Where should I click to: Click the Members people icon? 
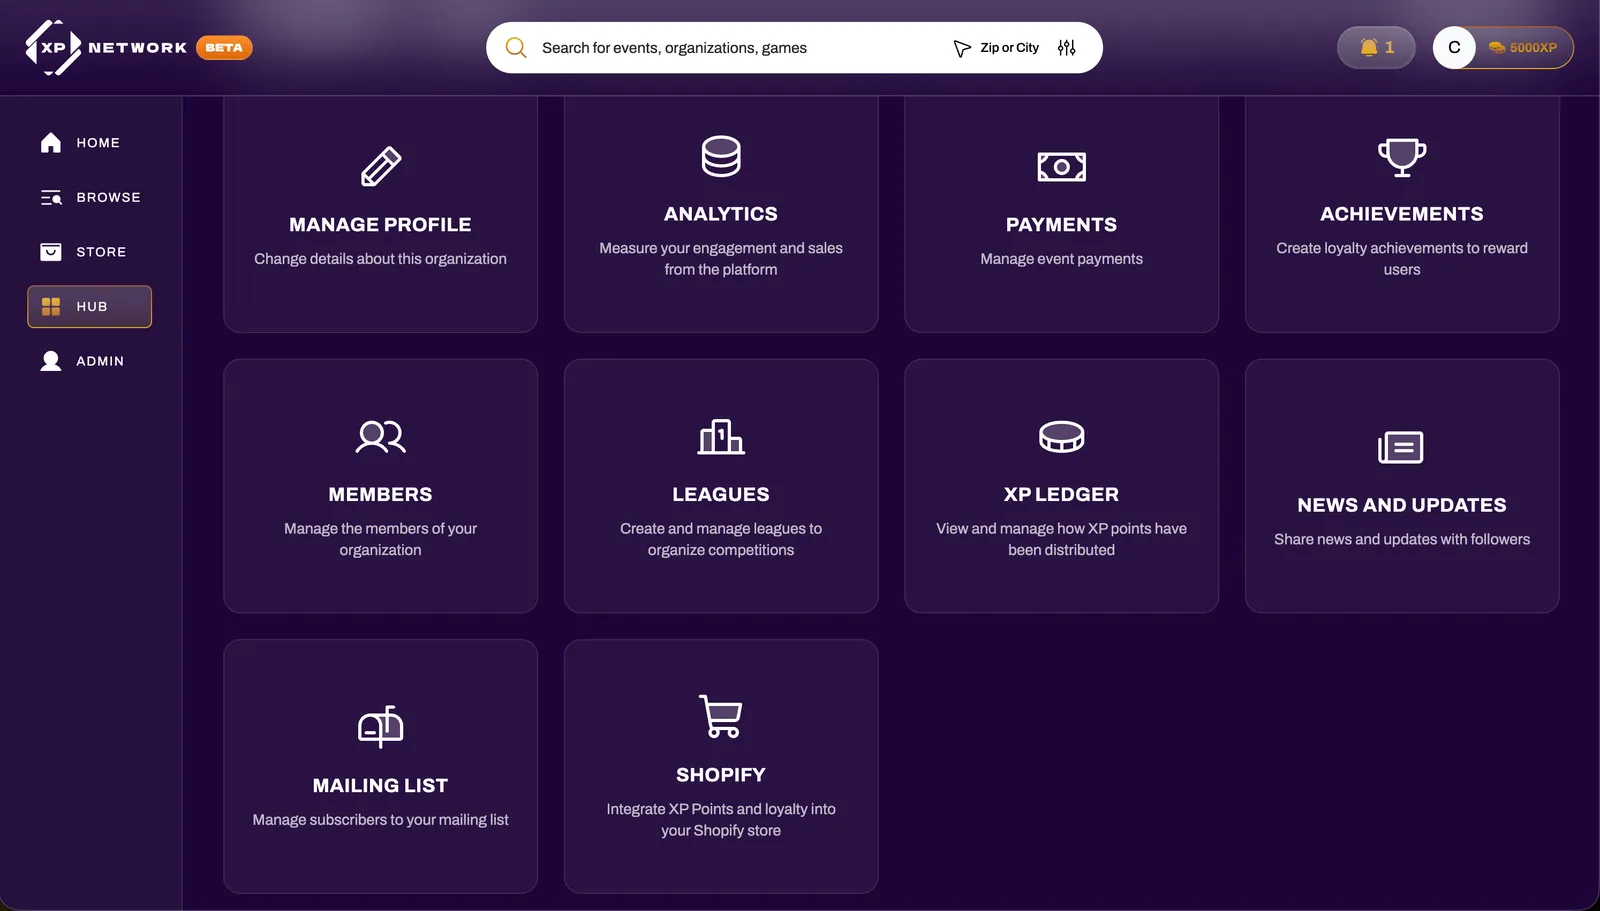tap(380, 437)
